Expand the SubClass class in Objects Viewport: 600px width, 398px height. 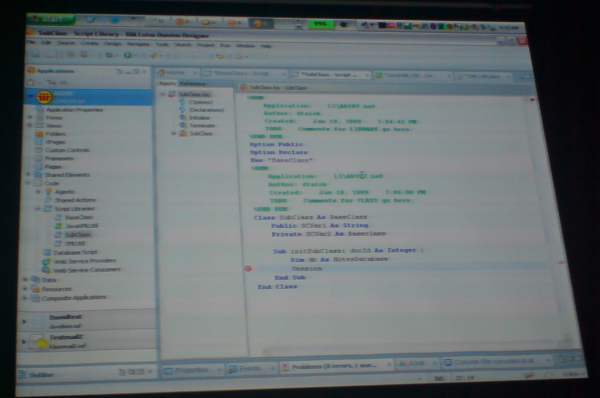coord(173,133)
